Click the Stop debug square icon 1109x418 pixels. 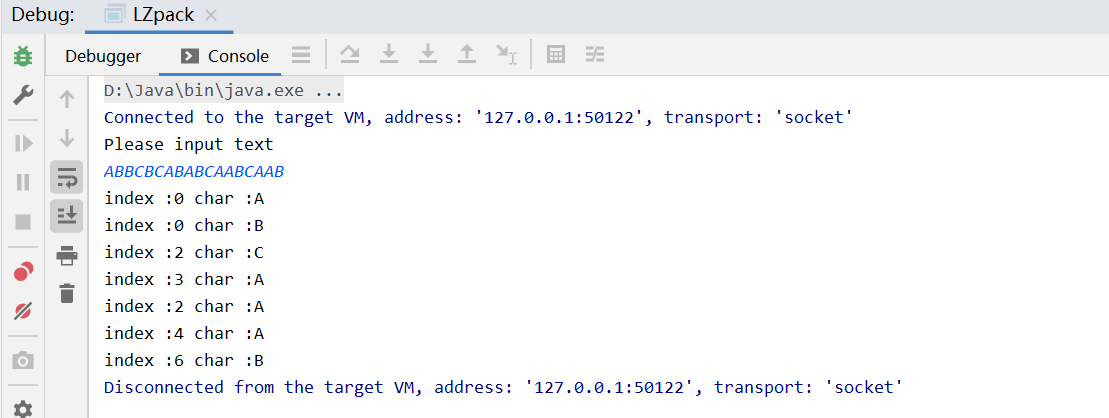[x=23, y=222]
